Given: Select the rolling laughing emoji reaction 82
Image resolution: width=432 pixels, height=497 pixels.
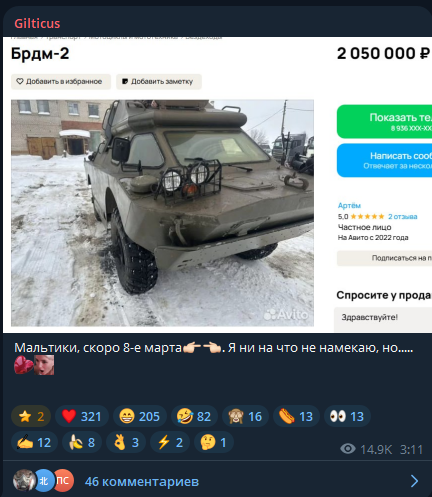Looking at the screenshot, I should (x=194, y=416).
